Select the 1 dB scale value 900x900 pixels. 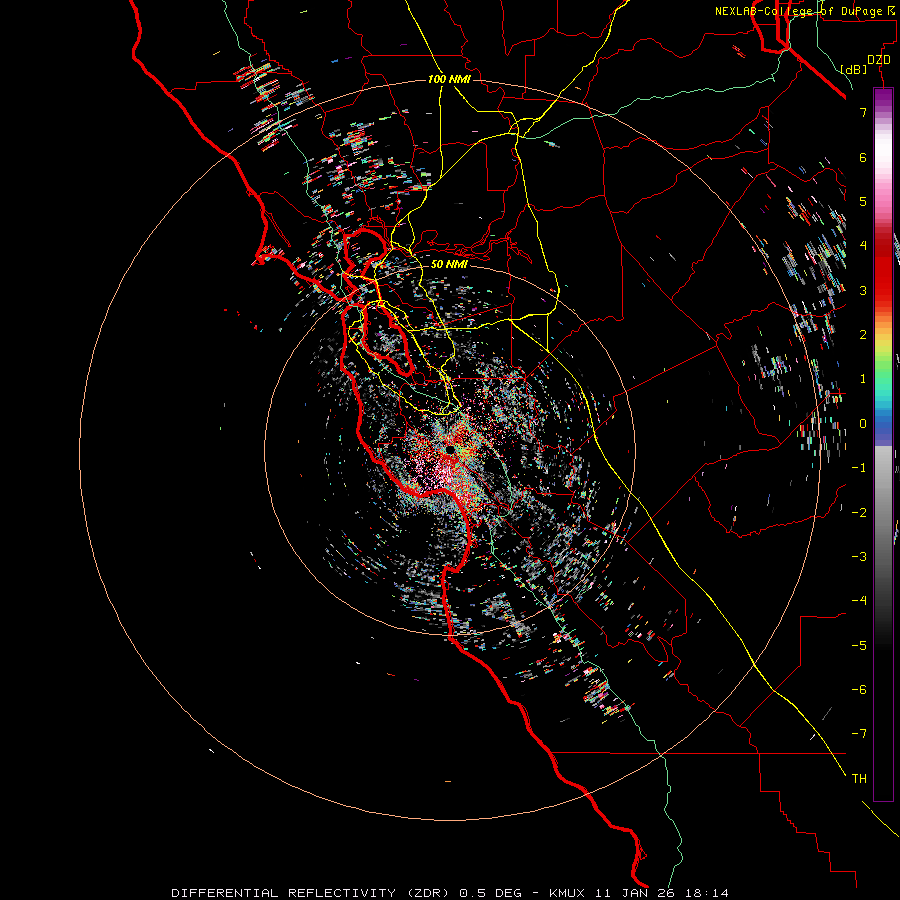click(863, 379)
